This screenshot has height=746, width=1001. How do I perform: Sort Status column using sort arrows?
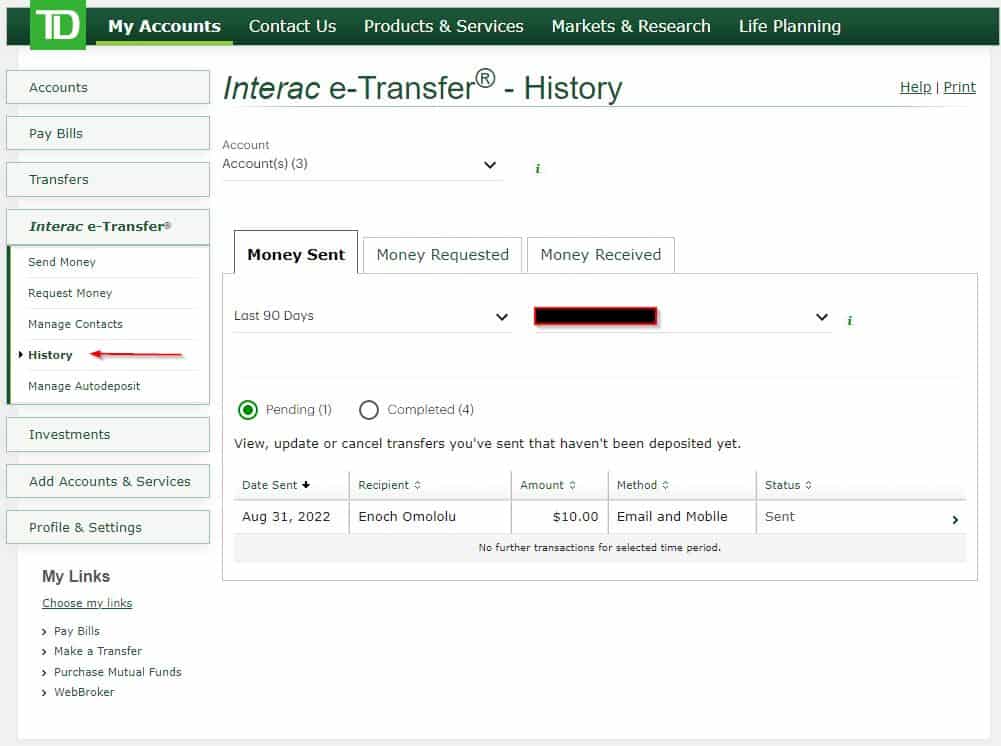click(808, 485)
